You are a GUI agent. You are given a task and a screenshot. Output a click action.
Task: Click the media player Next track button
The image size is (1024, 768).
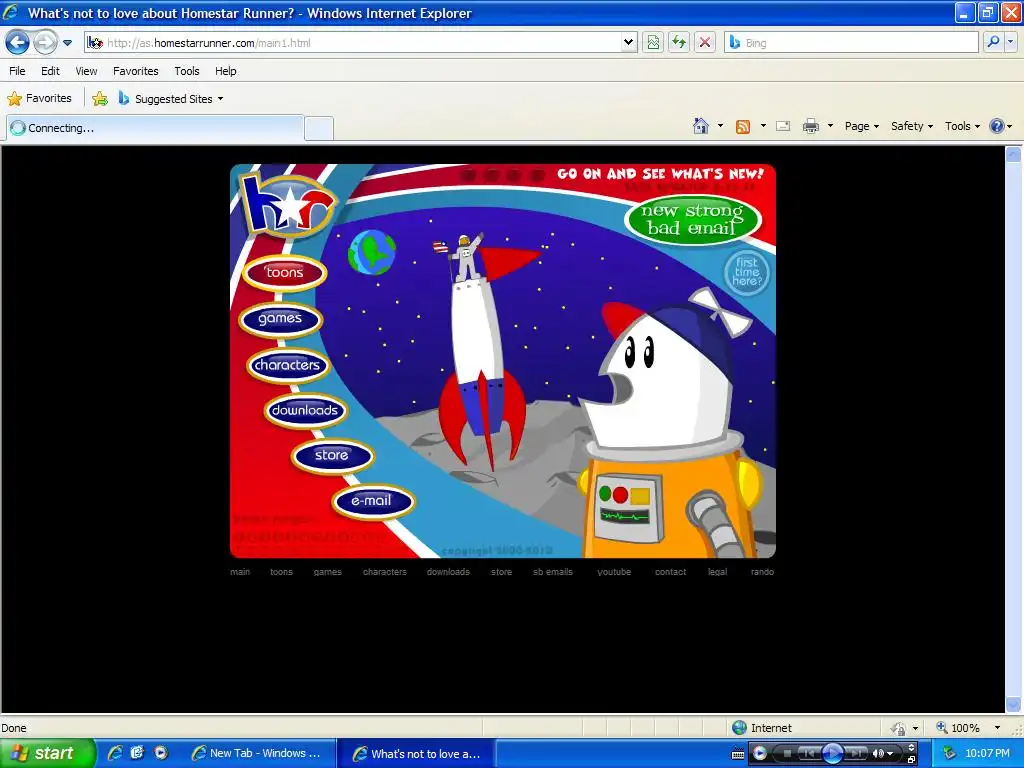pyautogui.click(x=856, y=754)
